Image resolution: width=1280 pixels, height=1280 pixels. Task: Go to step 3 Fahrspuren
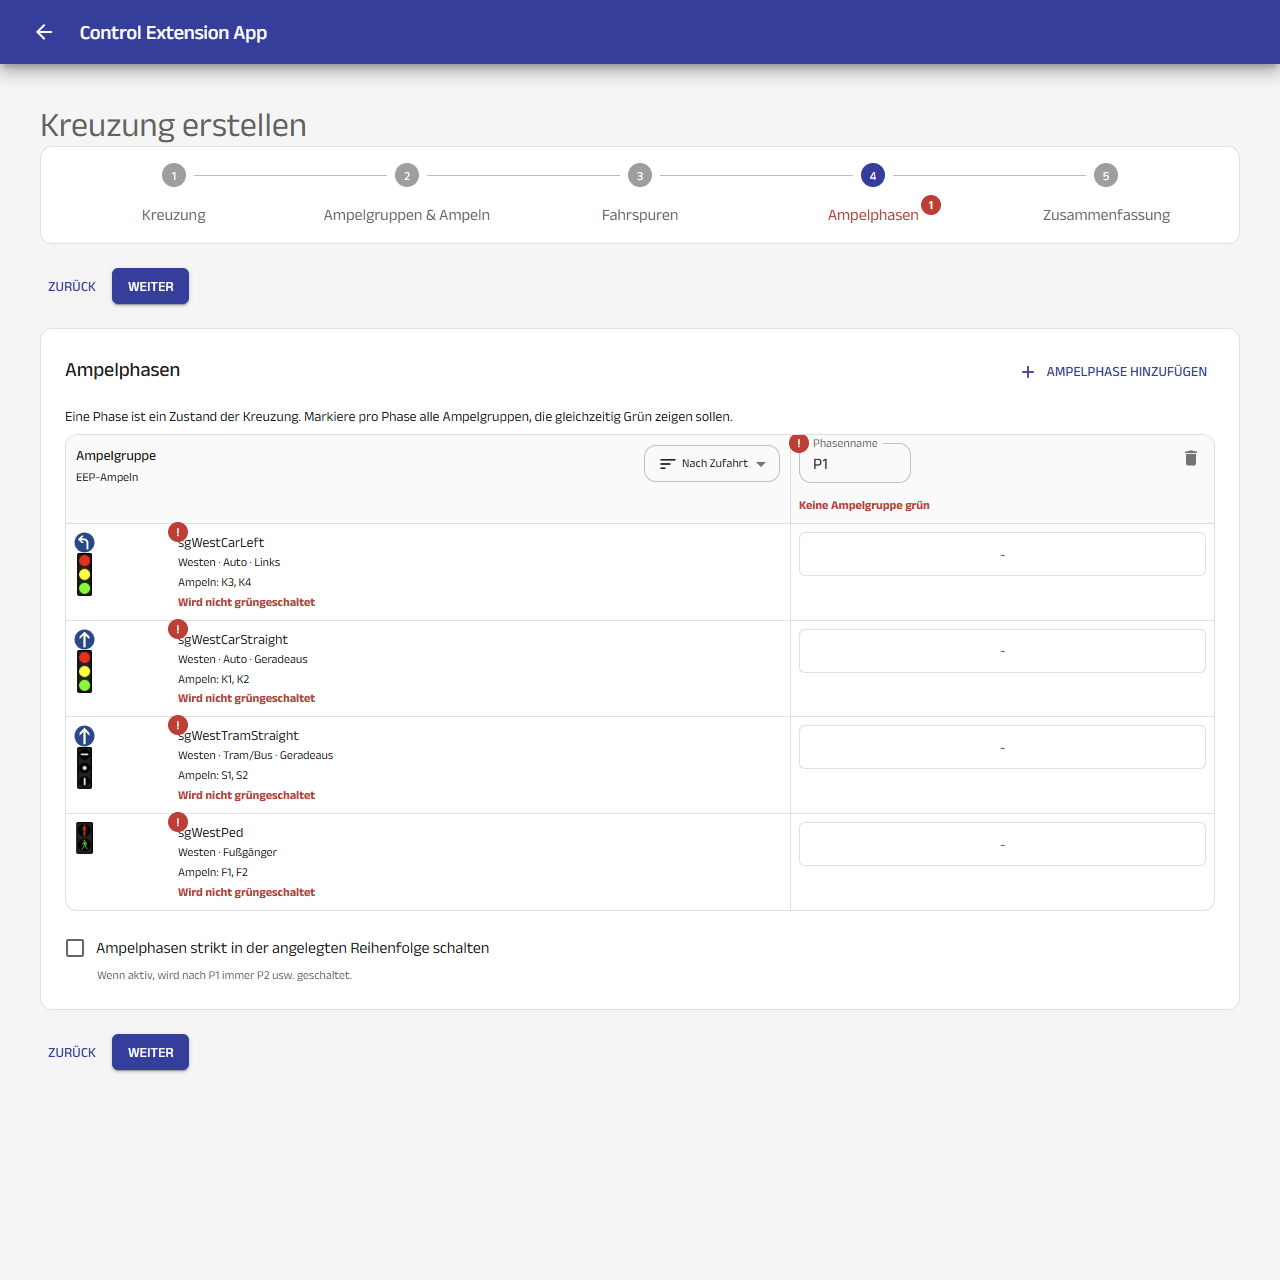pos(640,194)
